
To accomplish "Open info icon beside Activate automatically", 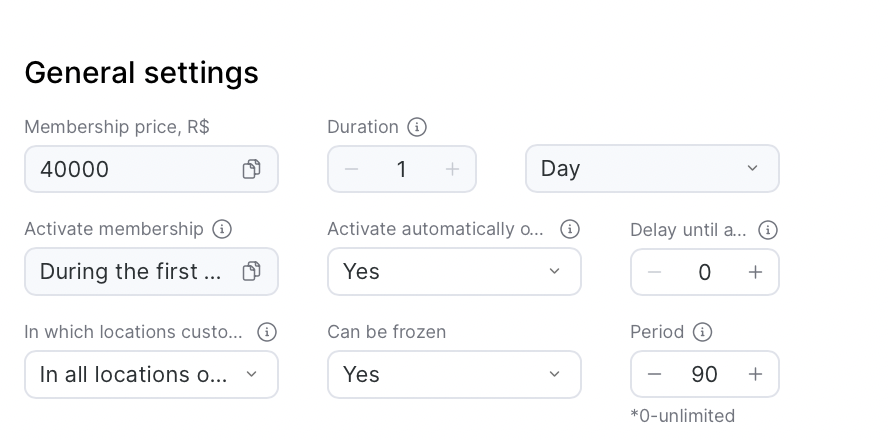I will click(x=570, y=229).
